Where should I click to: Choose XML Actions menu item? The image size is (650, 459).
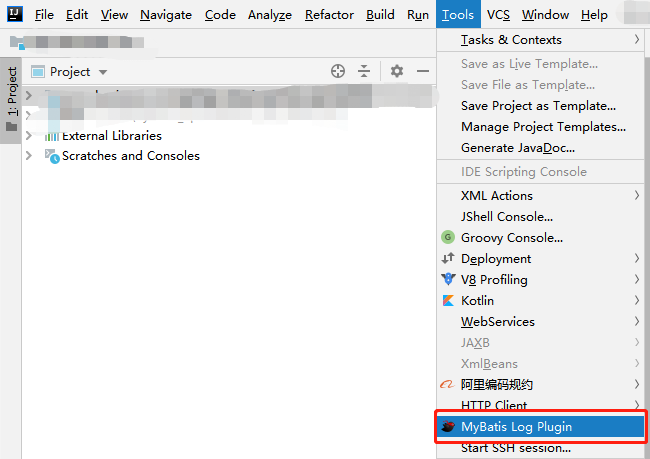click(541, 195)
